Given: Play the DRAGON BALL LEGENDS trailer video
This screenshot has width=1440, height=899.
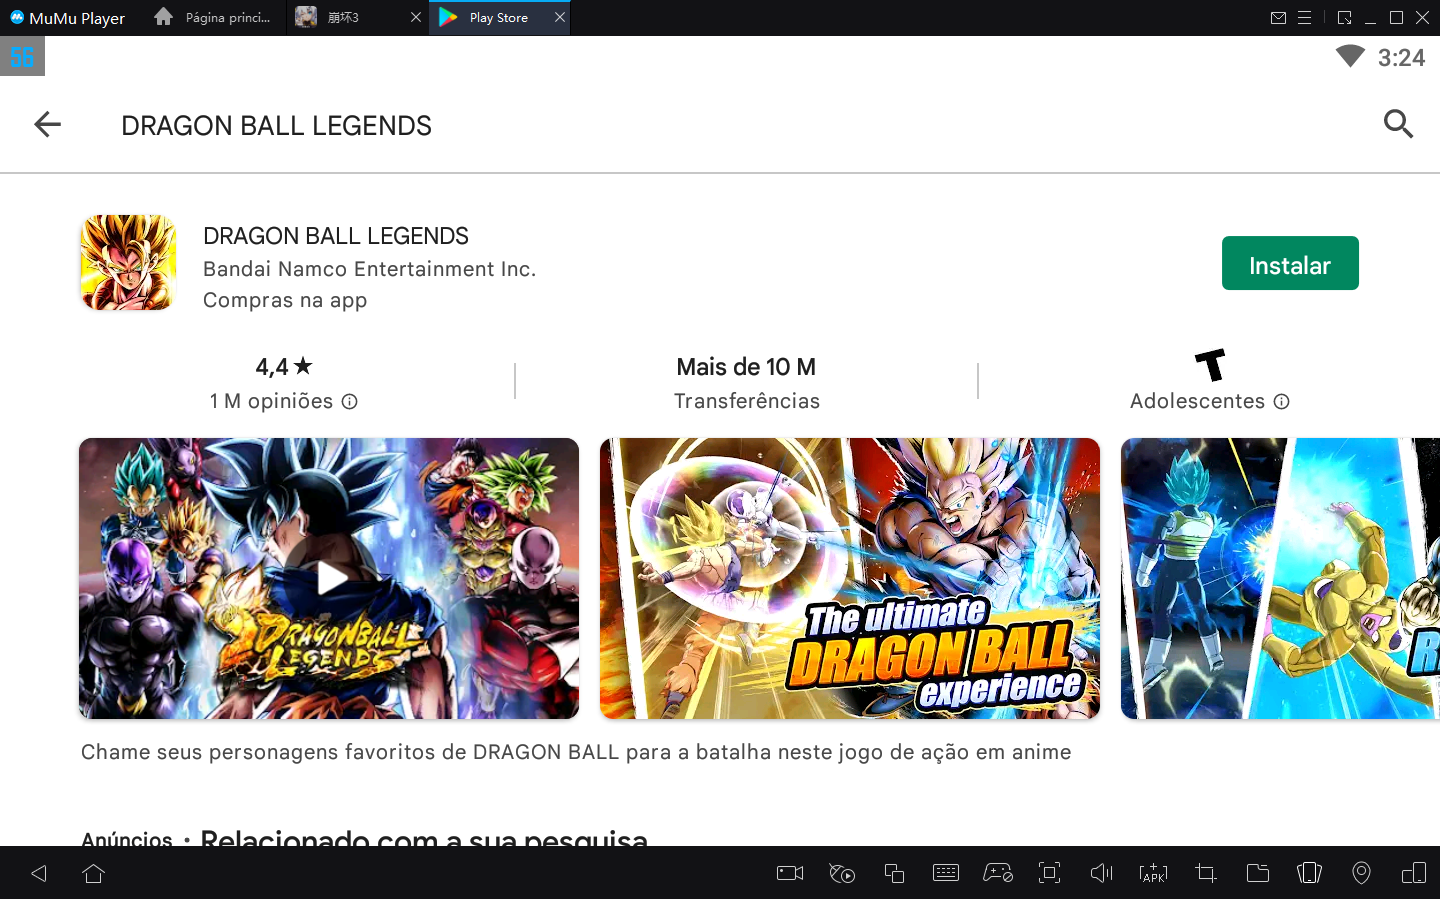Looking at the screenshot, I should 329,578.
